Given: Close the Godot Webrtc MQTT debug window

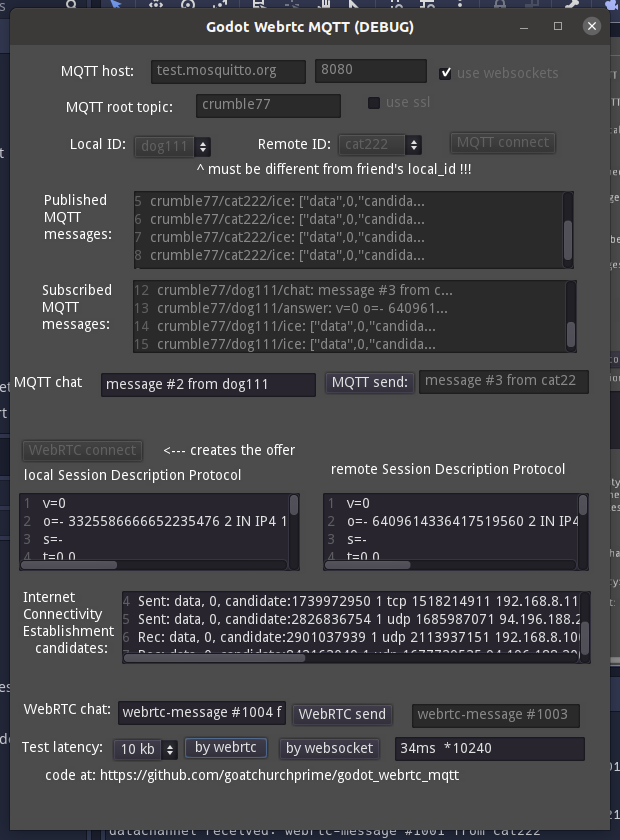Looking at the screenshot, I should tap(592, 26).
